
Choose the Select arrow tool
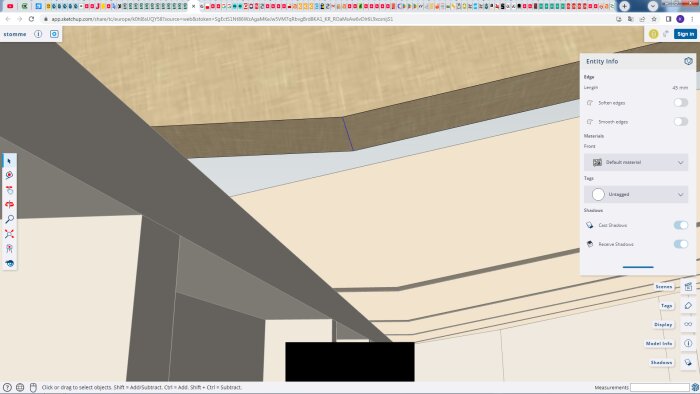click(9, 161)
